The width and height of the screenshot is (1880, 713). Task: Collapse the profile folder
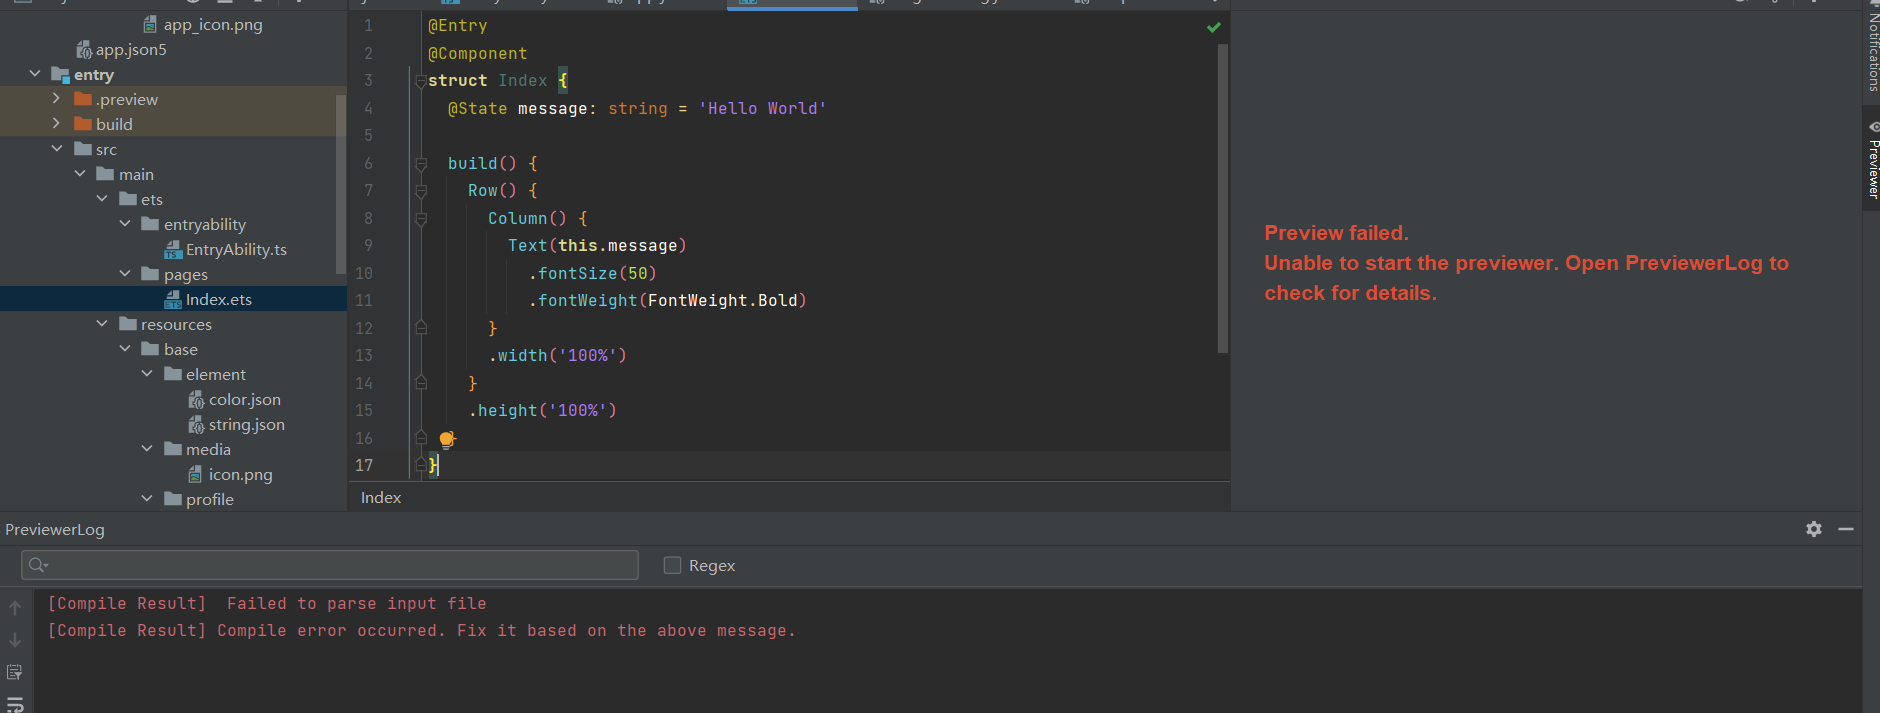coord(147,499)
